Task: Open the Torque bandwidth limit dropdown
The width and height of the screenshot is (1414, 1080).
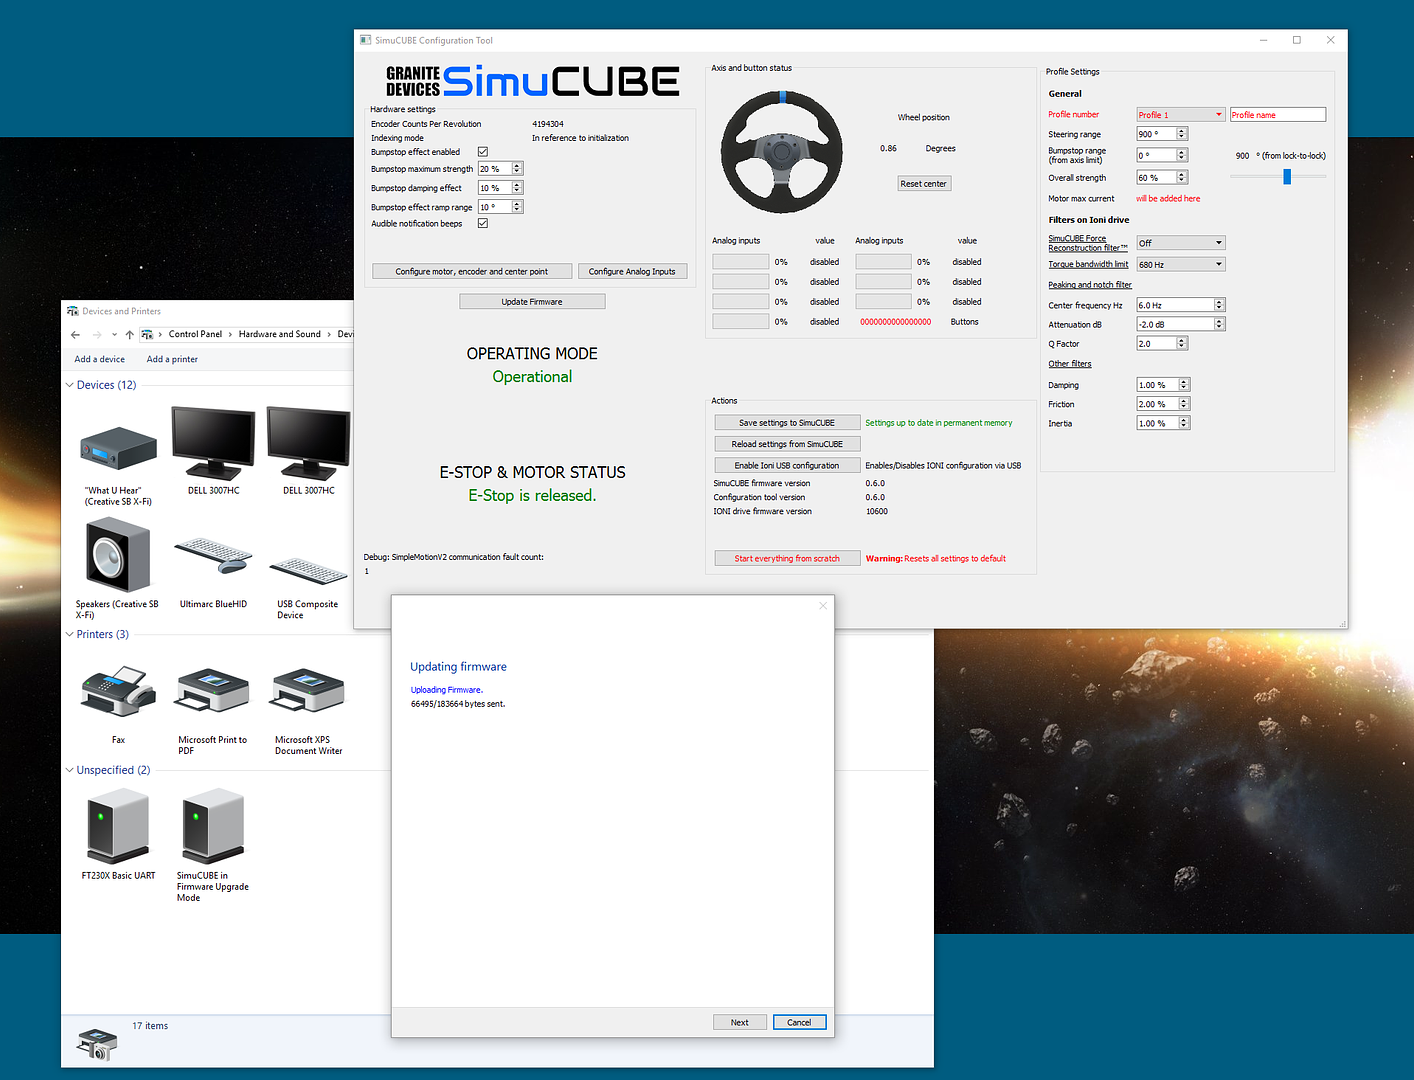Action: (1181, 264)
